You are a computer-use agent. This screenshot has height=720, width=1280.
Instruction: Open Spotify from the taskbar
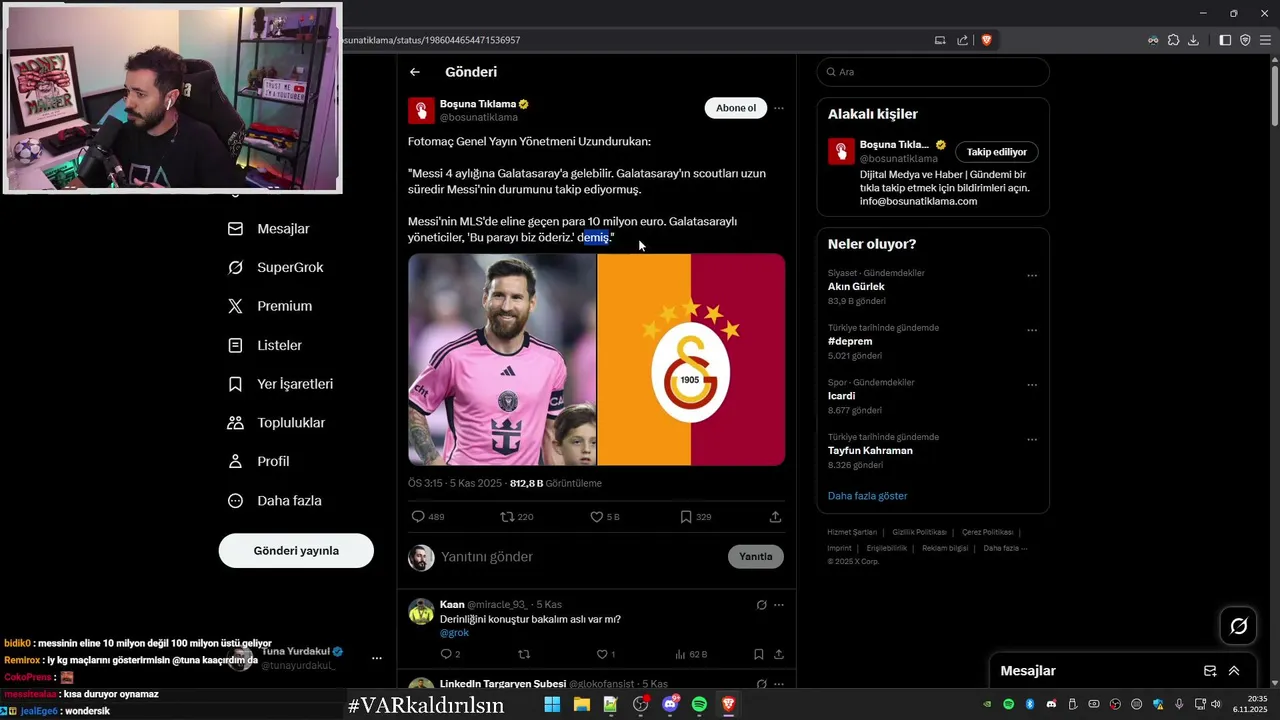tap(699, 705)
